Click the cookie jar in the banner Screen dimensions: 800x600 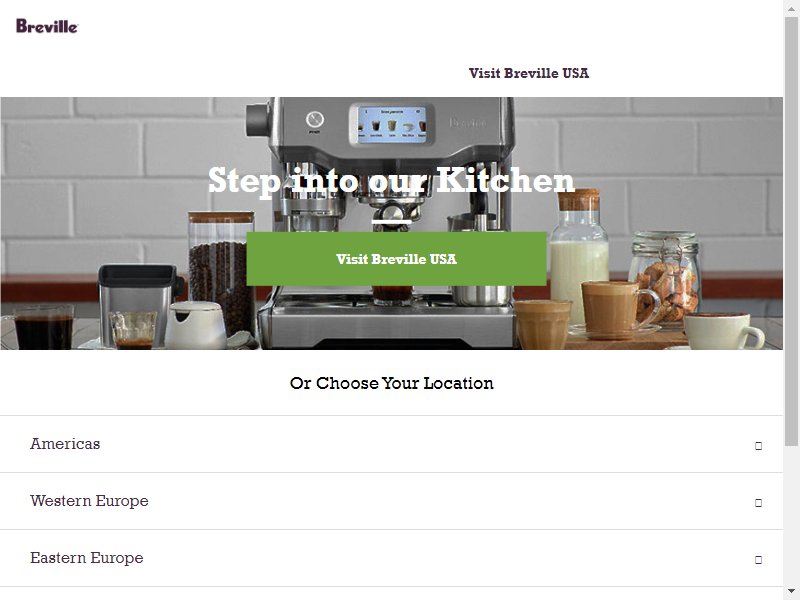point(664,278)
